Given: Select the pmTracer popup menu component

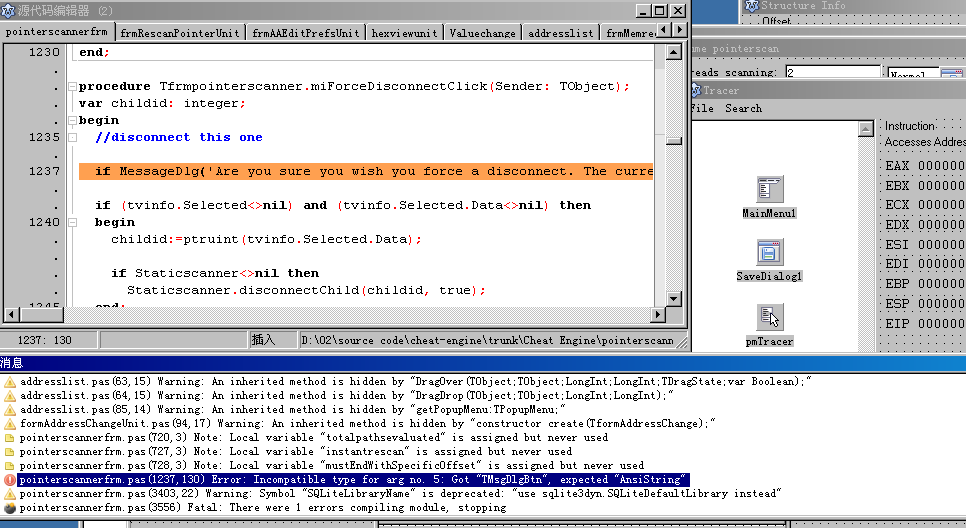Looking at the screenshot, I should [769, 317].
